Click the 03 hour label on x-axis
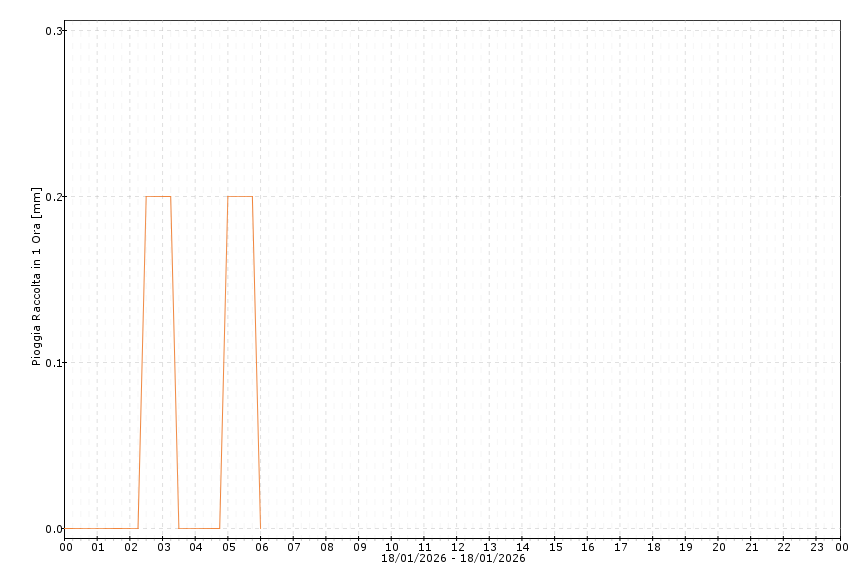Screen dimensions: 860x573 [x=163, y=547]
